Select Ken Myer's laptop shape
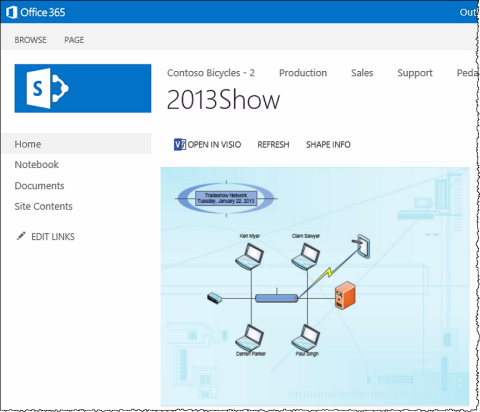The height and width of the screenshot is (412, 480). pos(250,256)
